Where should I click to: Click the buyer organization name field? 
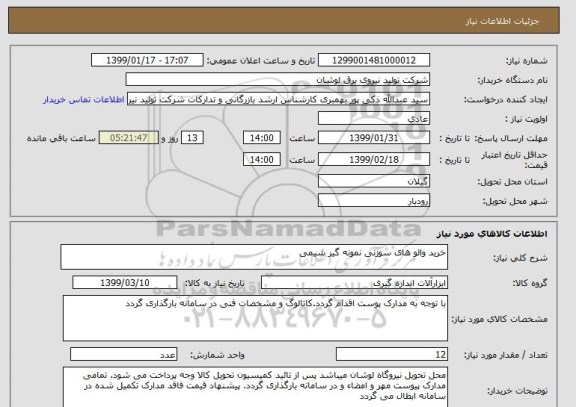point(277,80)
